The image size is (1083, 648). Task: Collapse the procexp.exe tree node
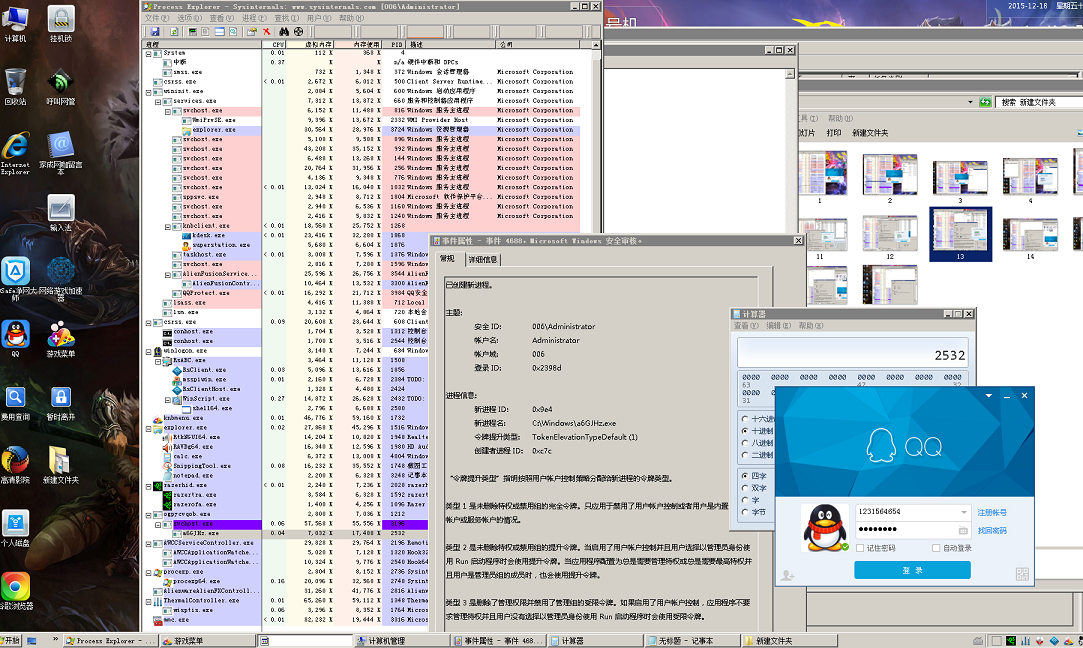148,572
